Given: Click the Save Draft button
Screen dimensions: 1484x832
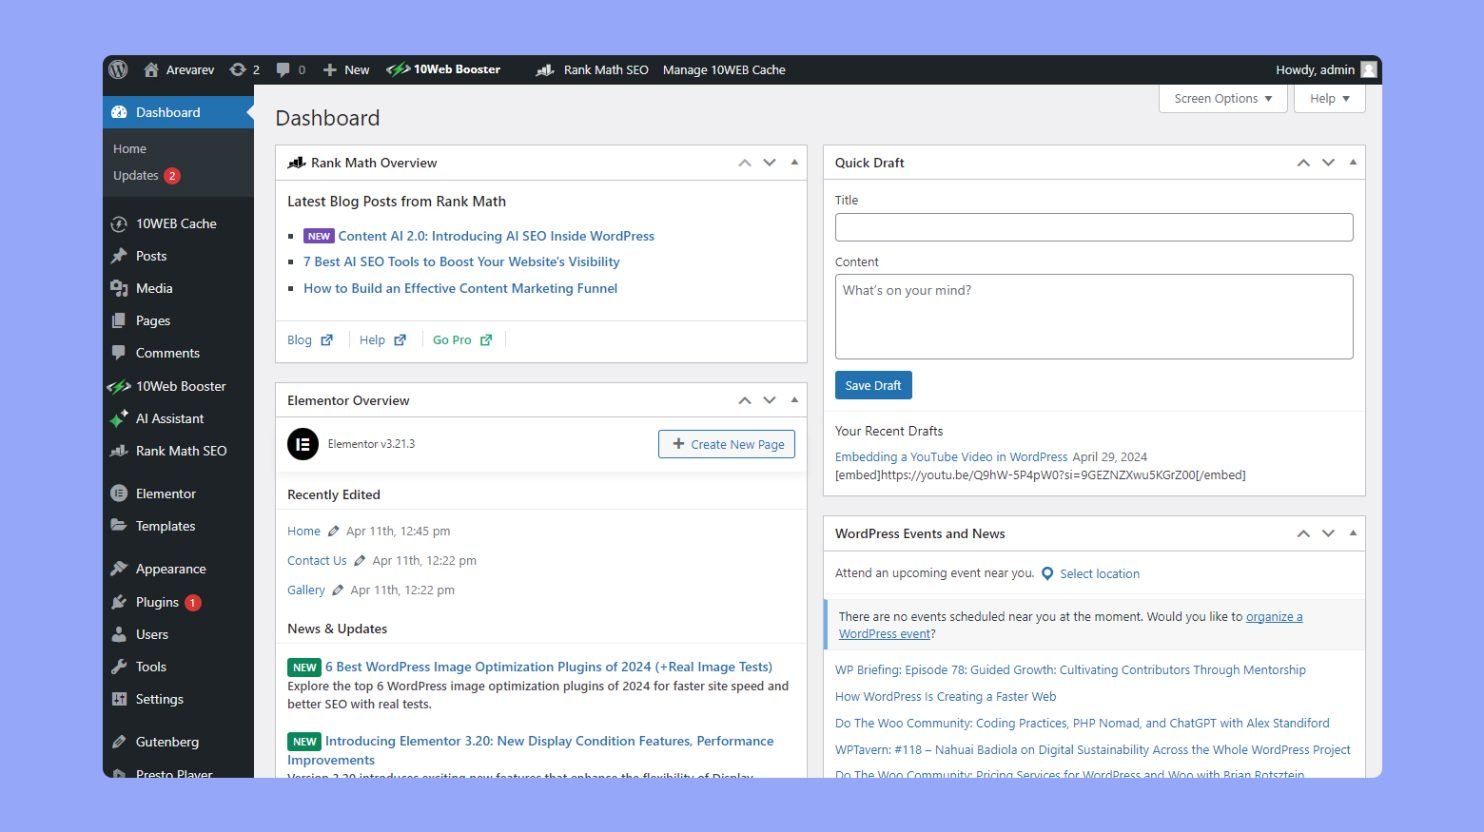Looking at the screenshot, I should (x=872, y=385).
